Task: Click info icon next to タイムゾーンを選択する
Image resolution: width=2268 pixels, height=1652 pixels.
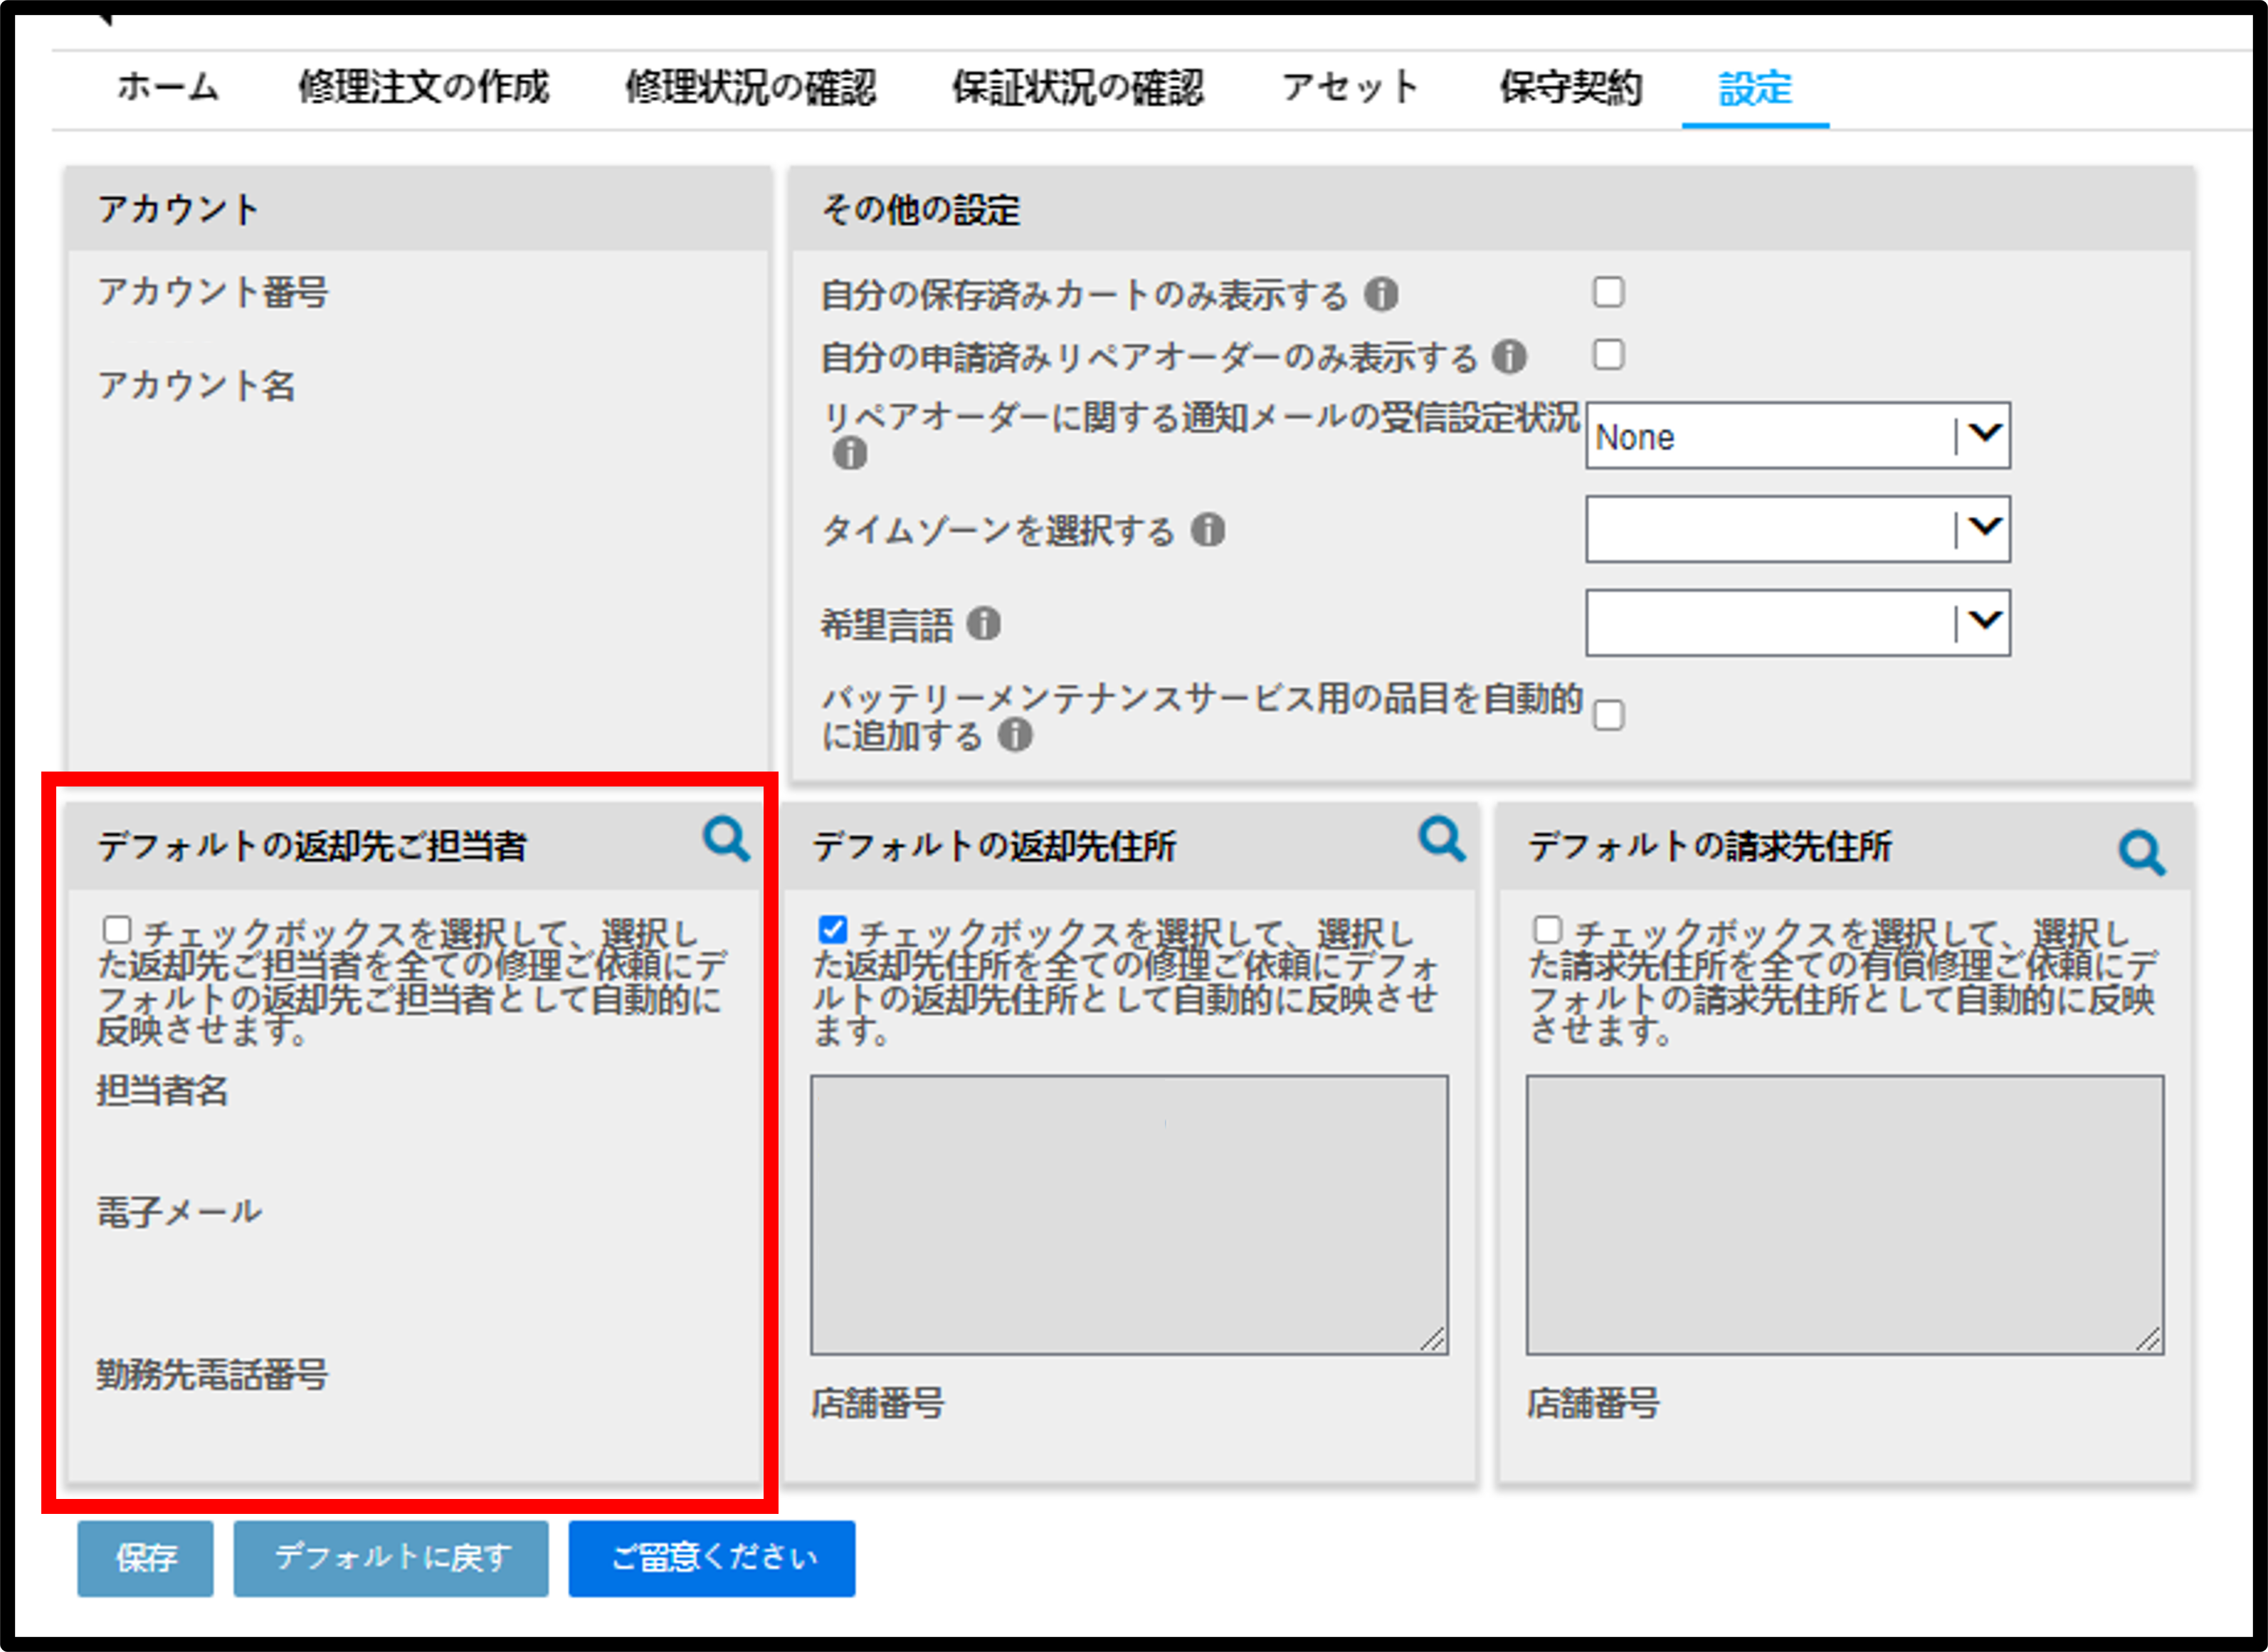Action: tap(1208, 530)
